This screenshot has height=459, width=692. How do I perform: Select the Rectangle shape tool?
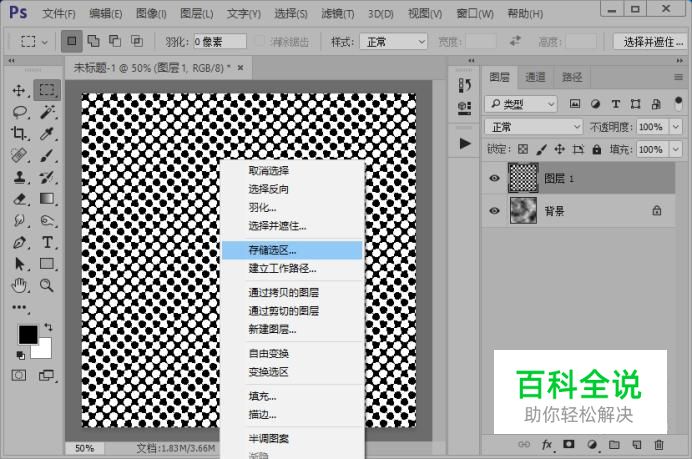(47, 264)
